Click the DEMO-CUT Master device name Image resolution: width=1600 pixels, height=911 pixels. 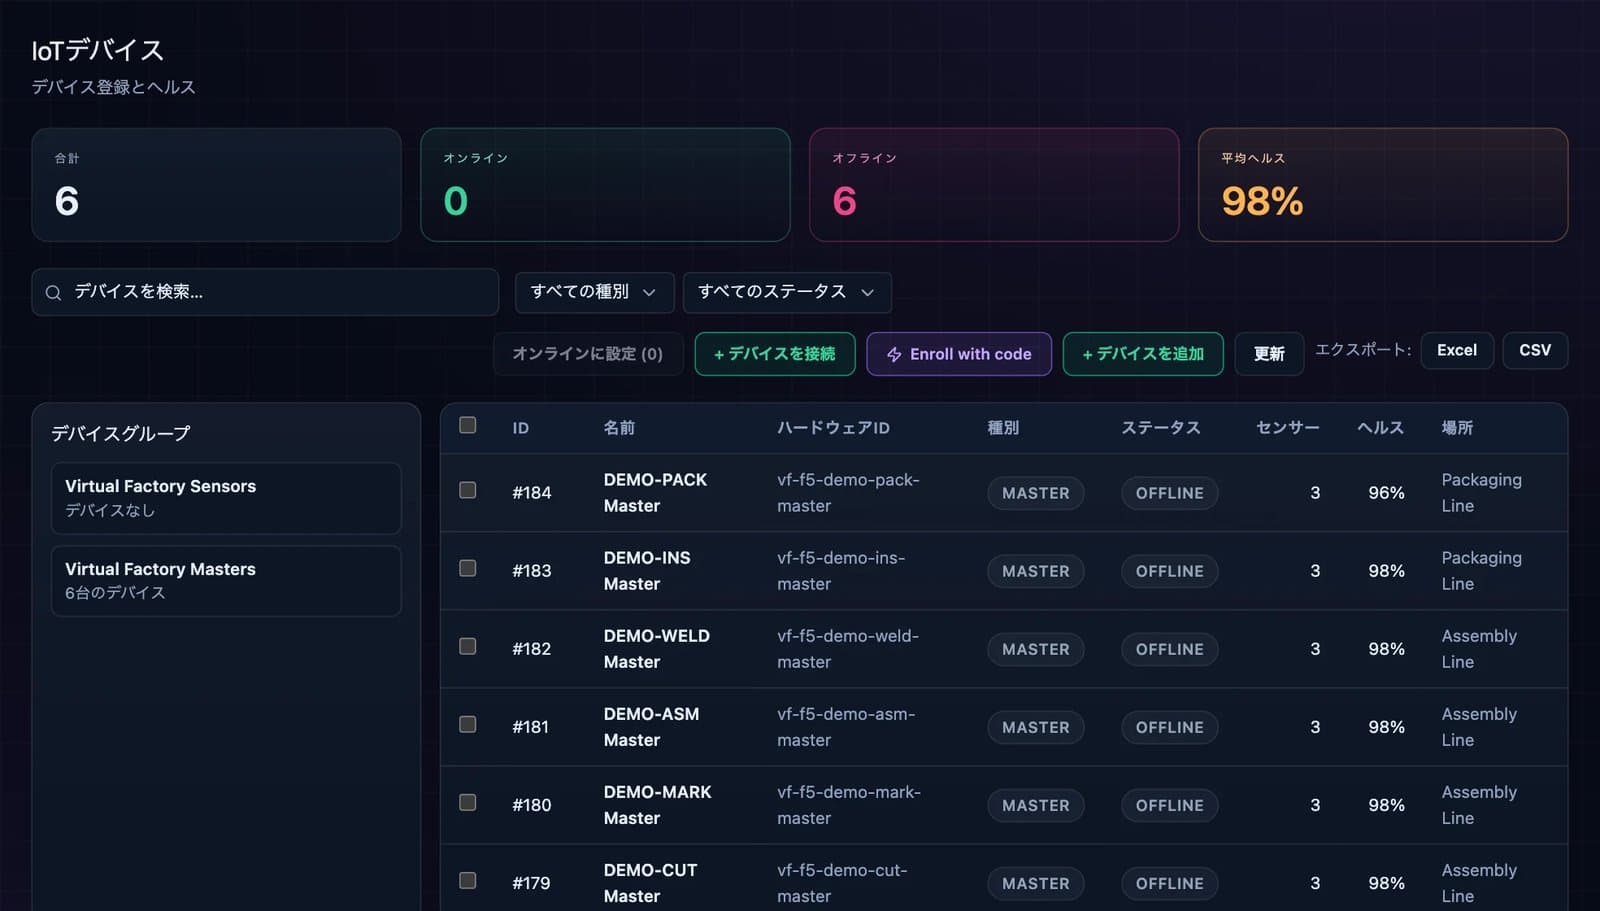click(650, 883)
